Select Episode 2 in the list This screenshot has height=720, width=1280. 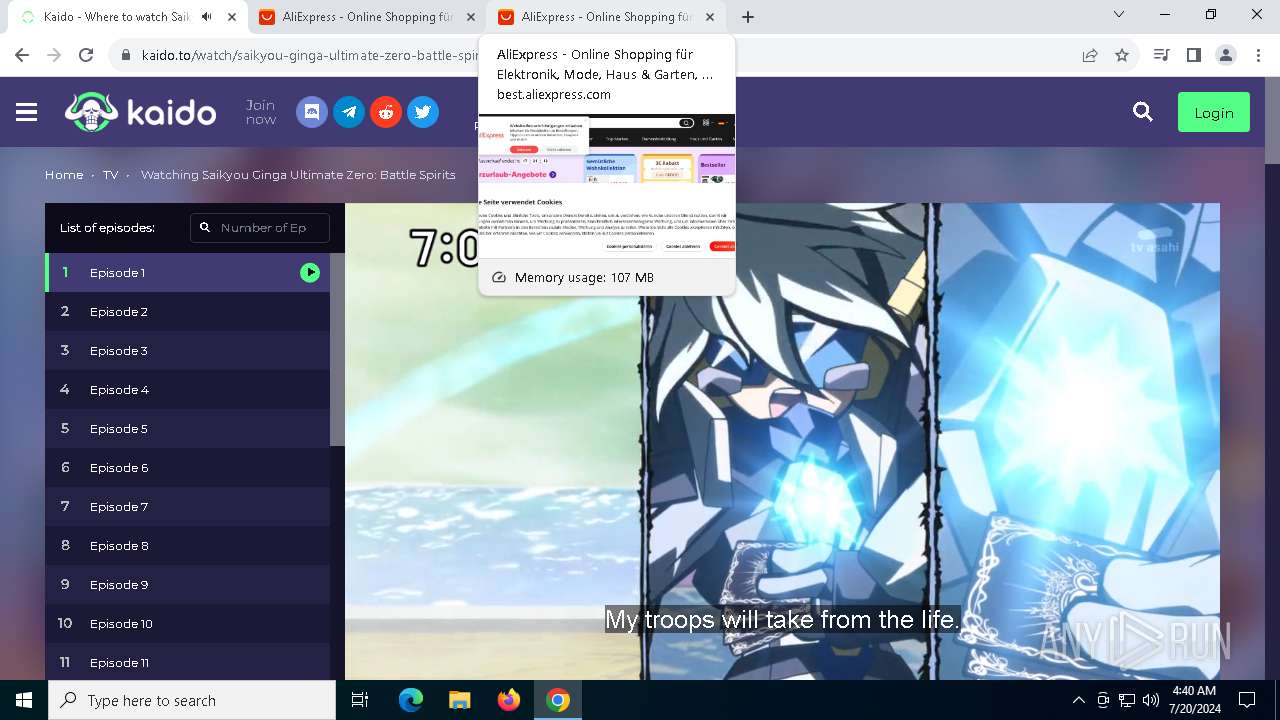(x=187, y=311)
